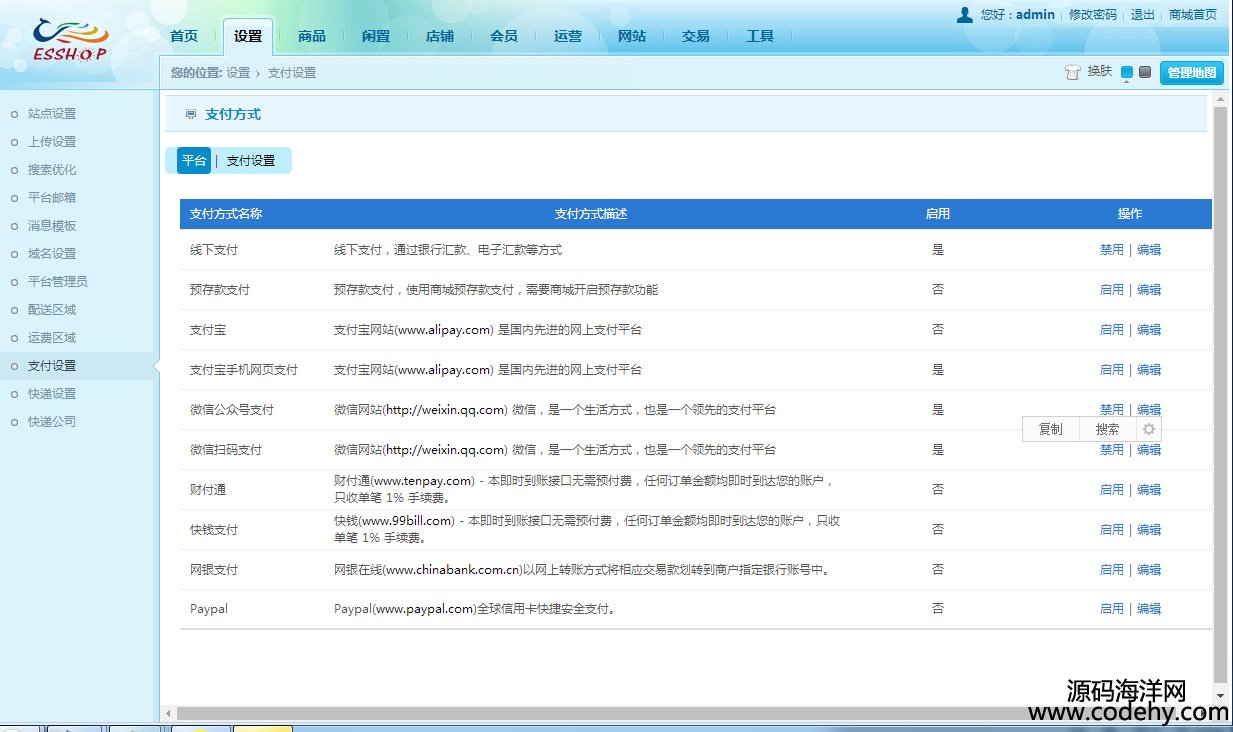Open 配送区域 in the sidebar

pyautogui.click(x=52, y=310)
